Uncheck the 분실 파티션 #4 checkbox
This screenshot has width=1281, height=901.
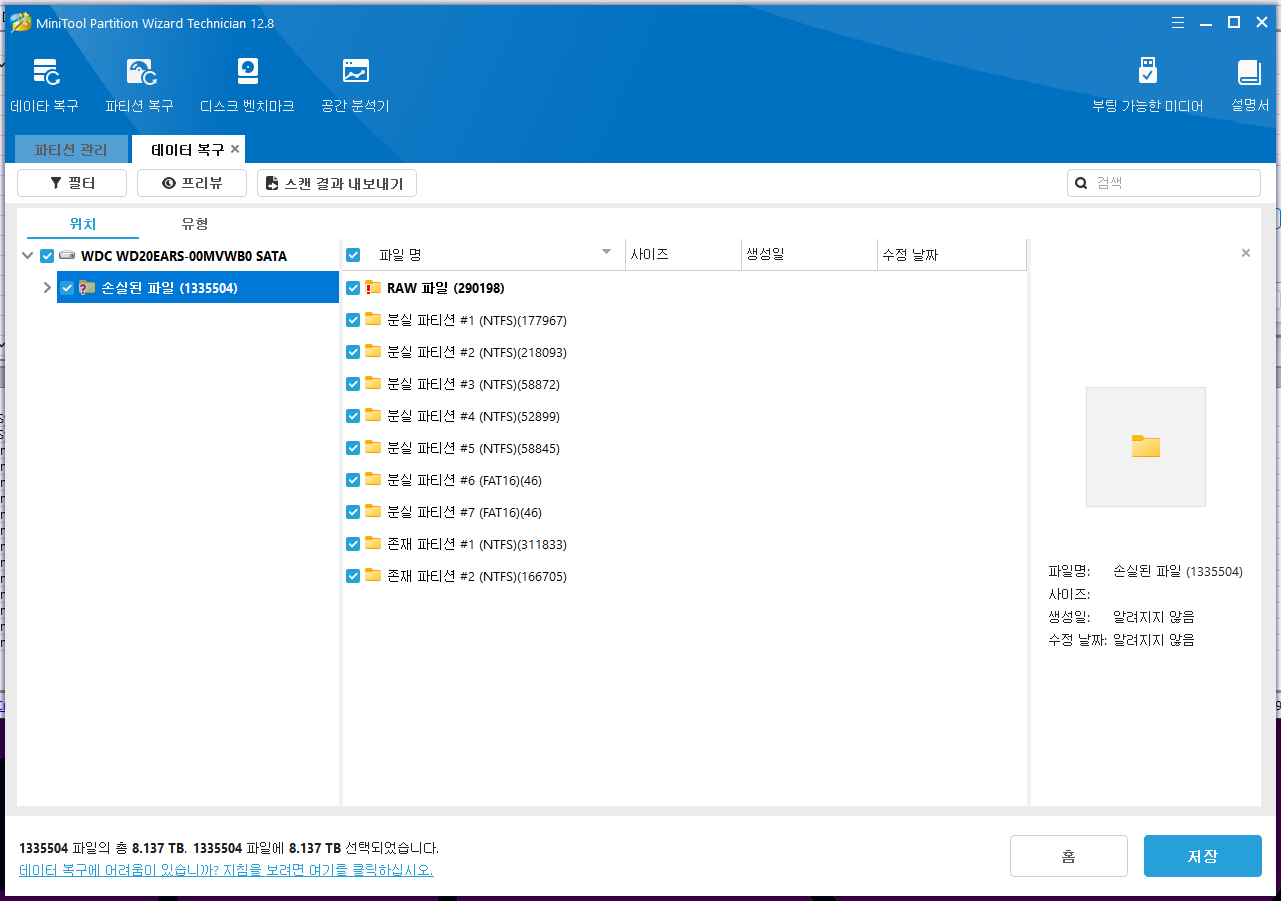point(353,416)
